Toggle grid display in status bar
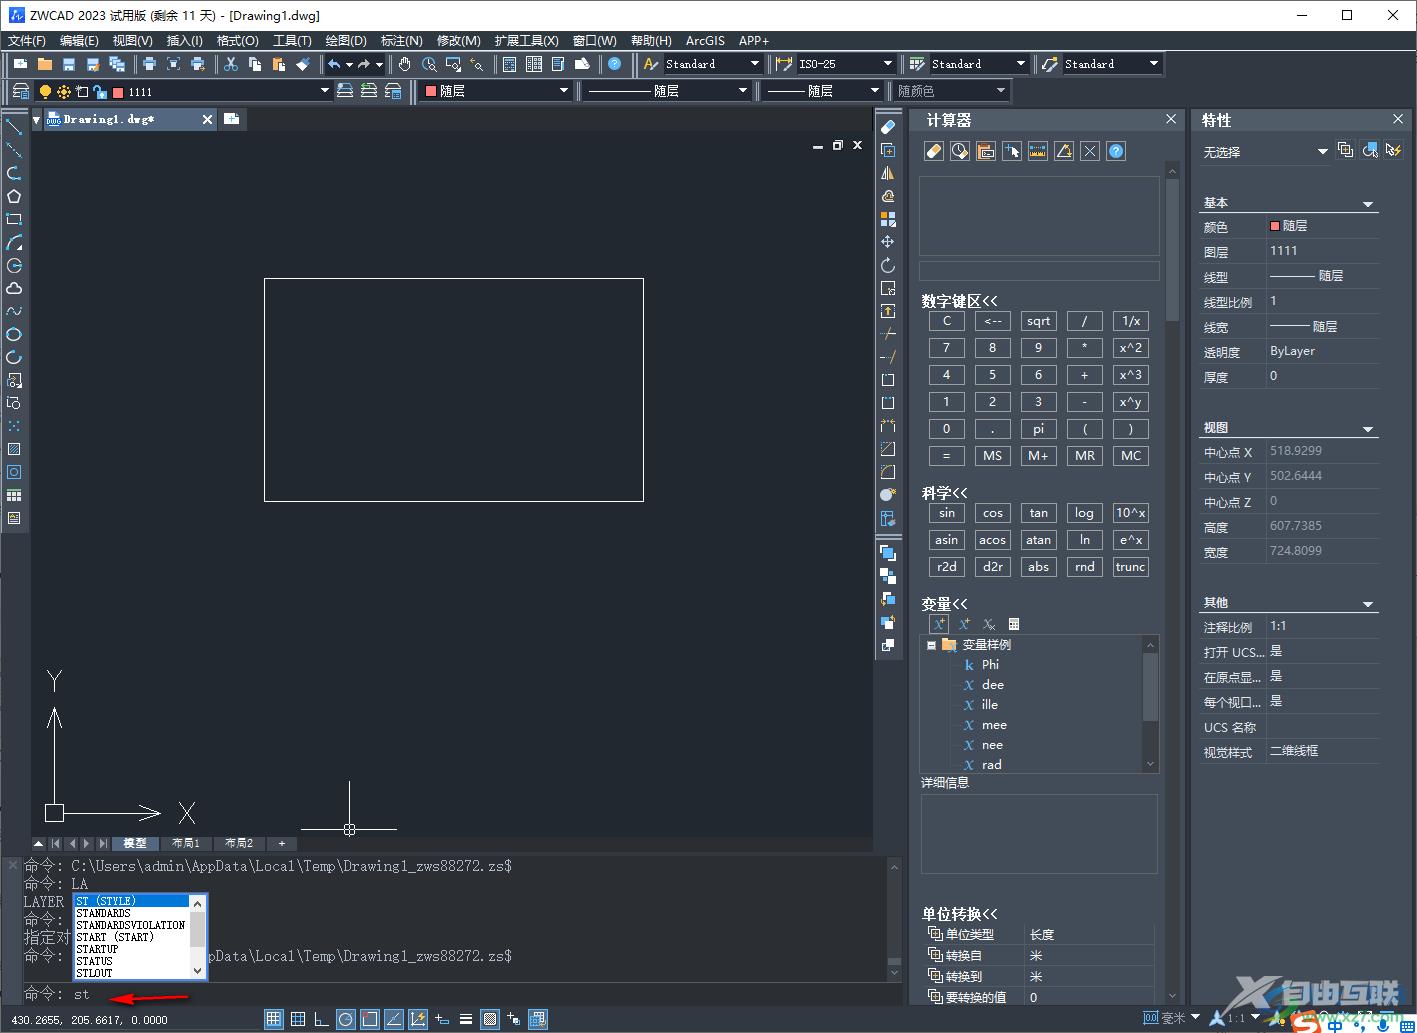The height and width of the screenshot is (1033, 1417). click(x=298, y=1019)
